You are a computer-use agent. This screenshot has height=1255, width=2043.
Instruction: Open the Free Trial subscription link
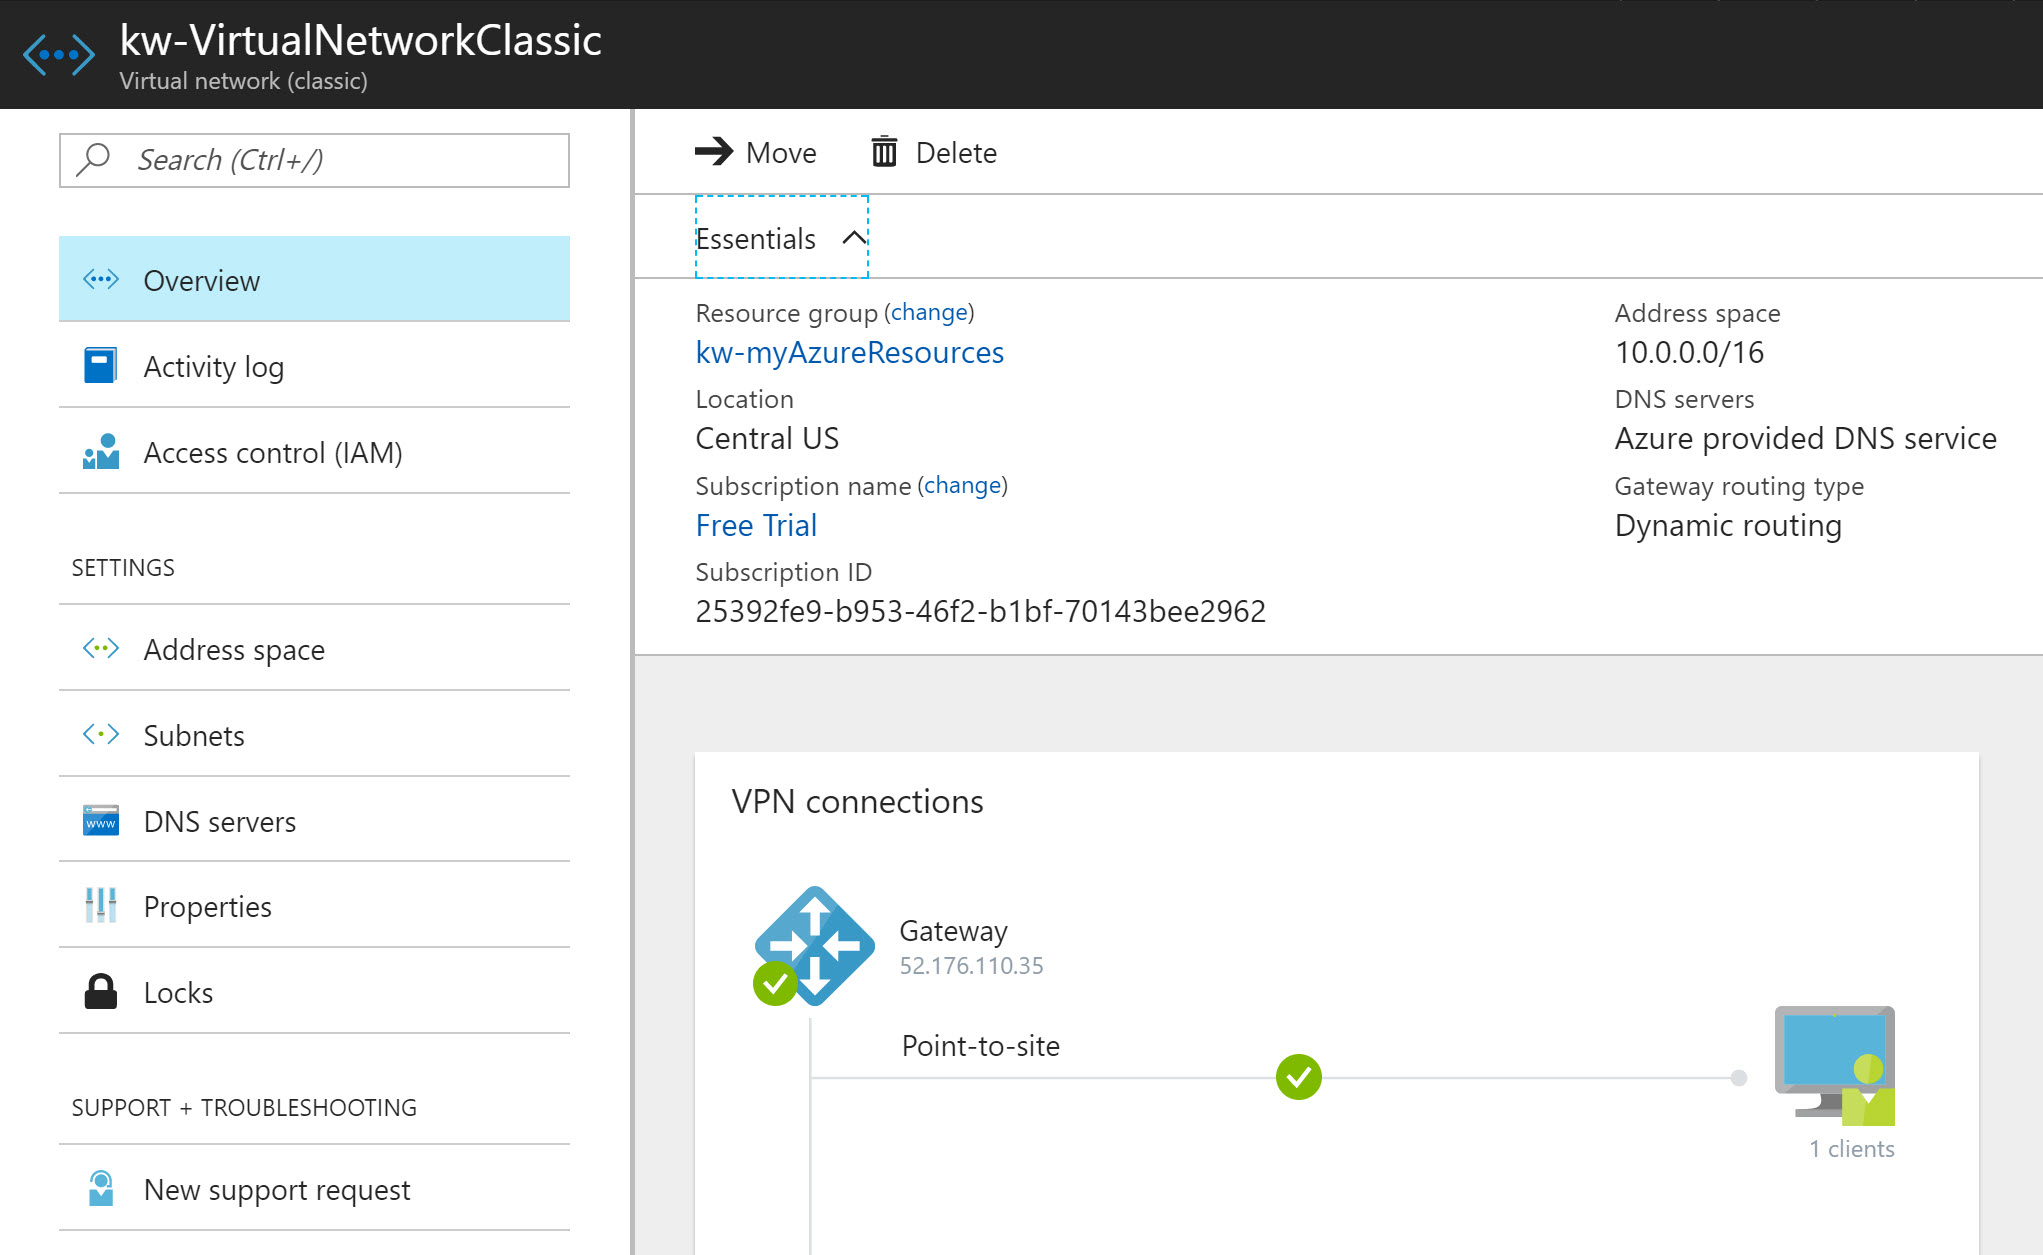click(x=757, y=525)
